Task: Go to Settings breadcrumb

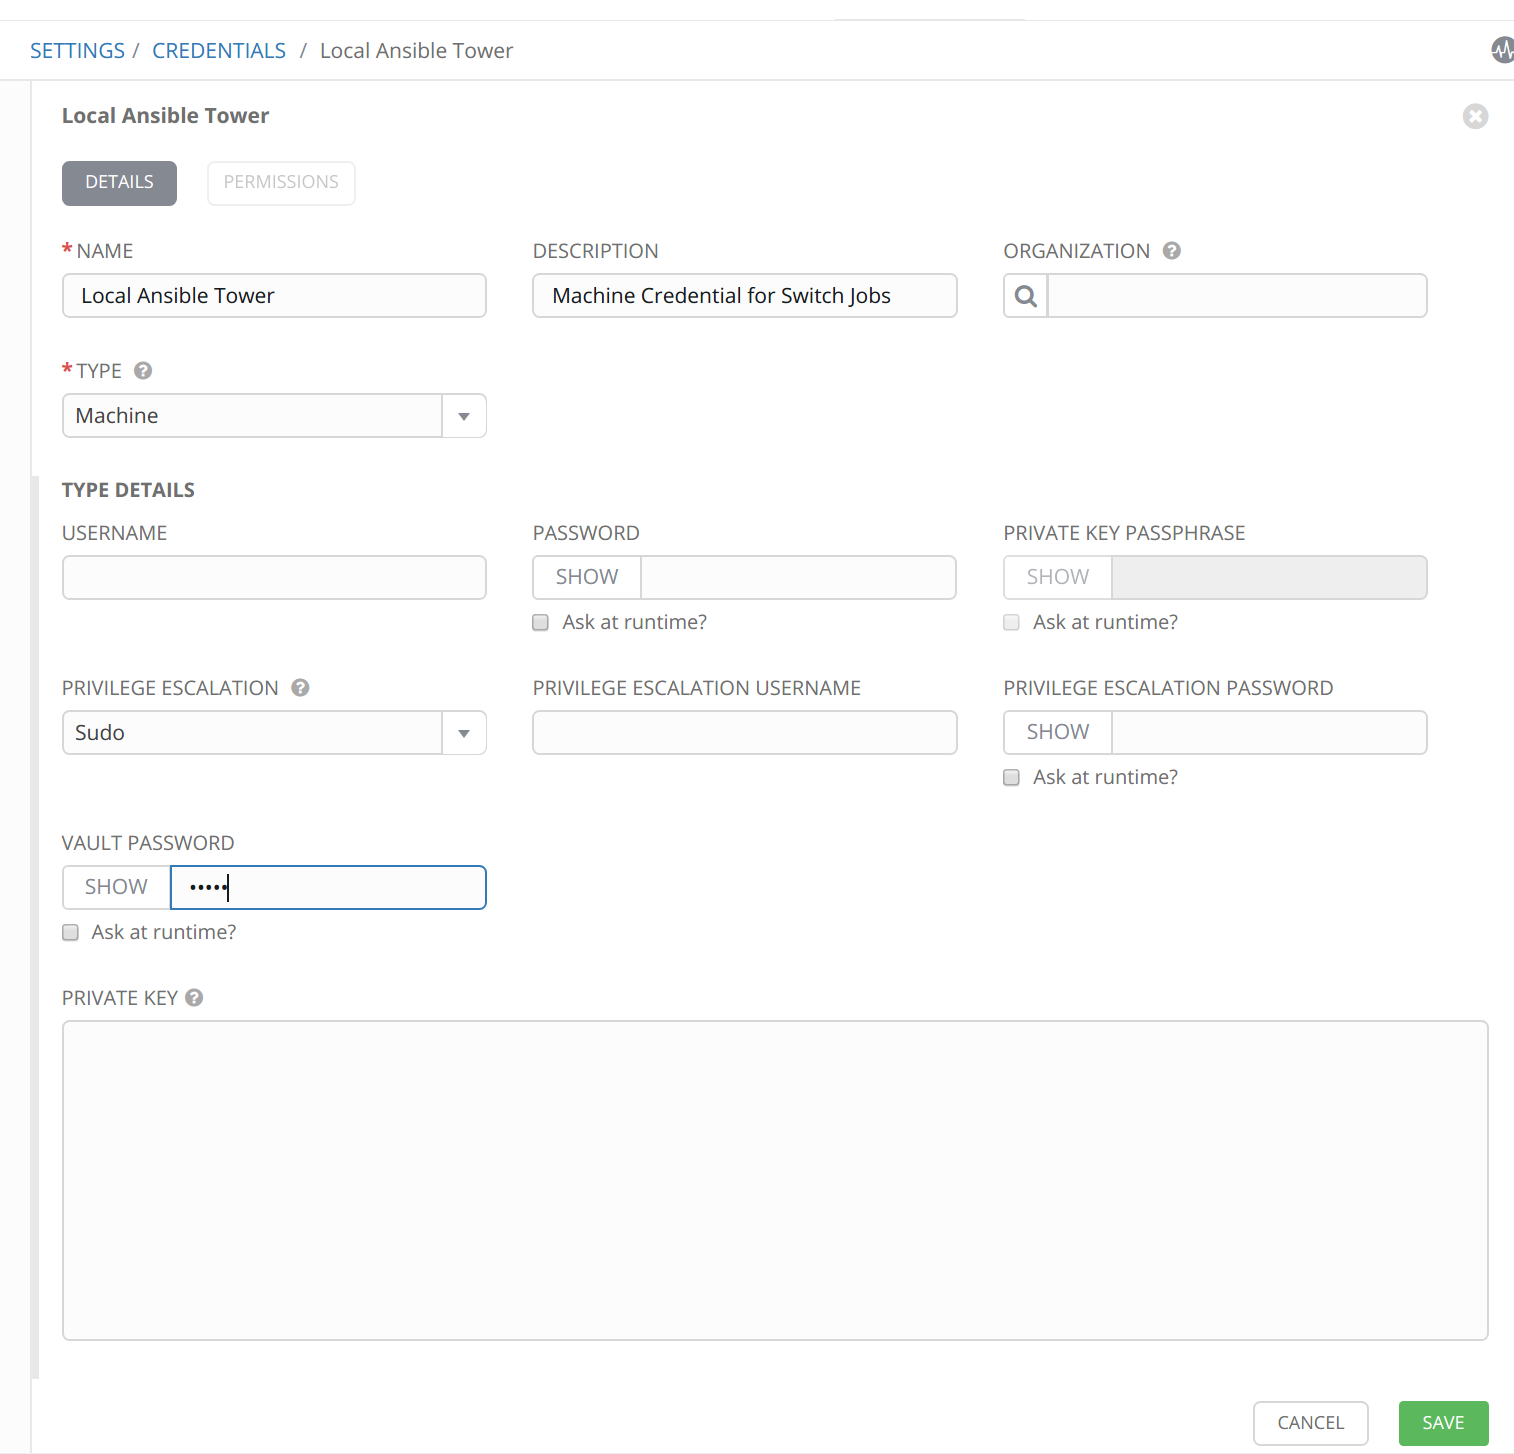Action: pyautogui.click(x=77, y=51)
